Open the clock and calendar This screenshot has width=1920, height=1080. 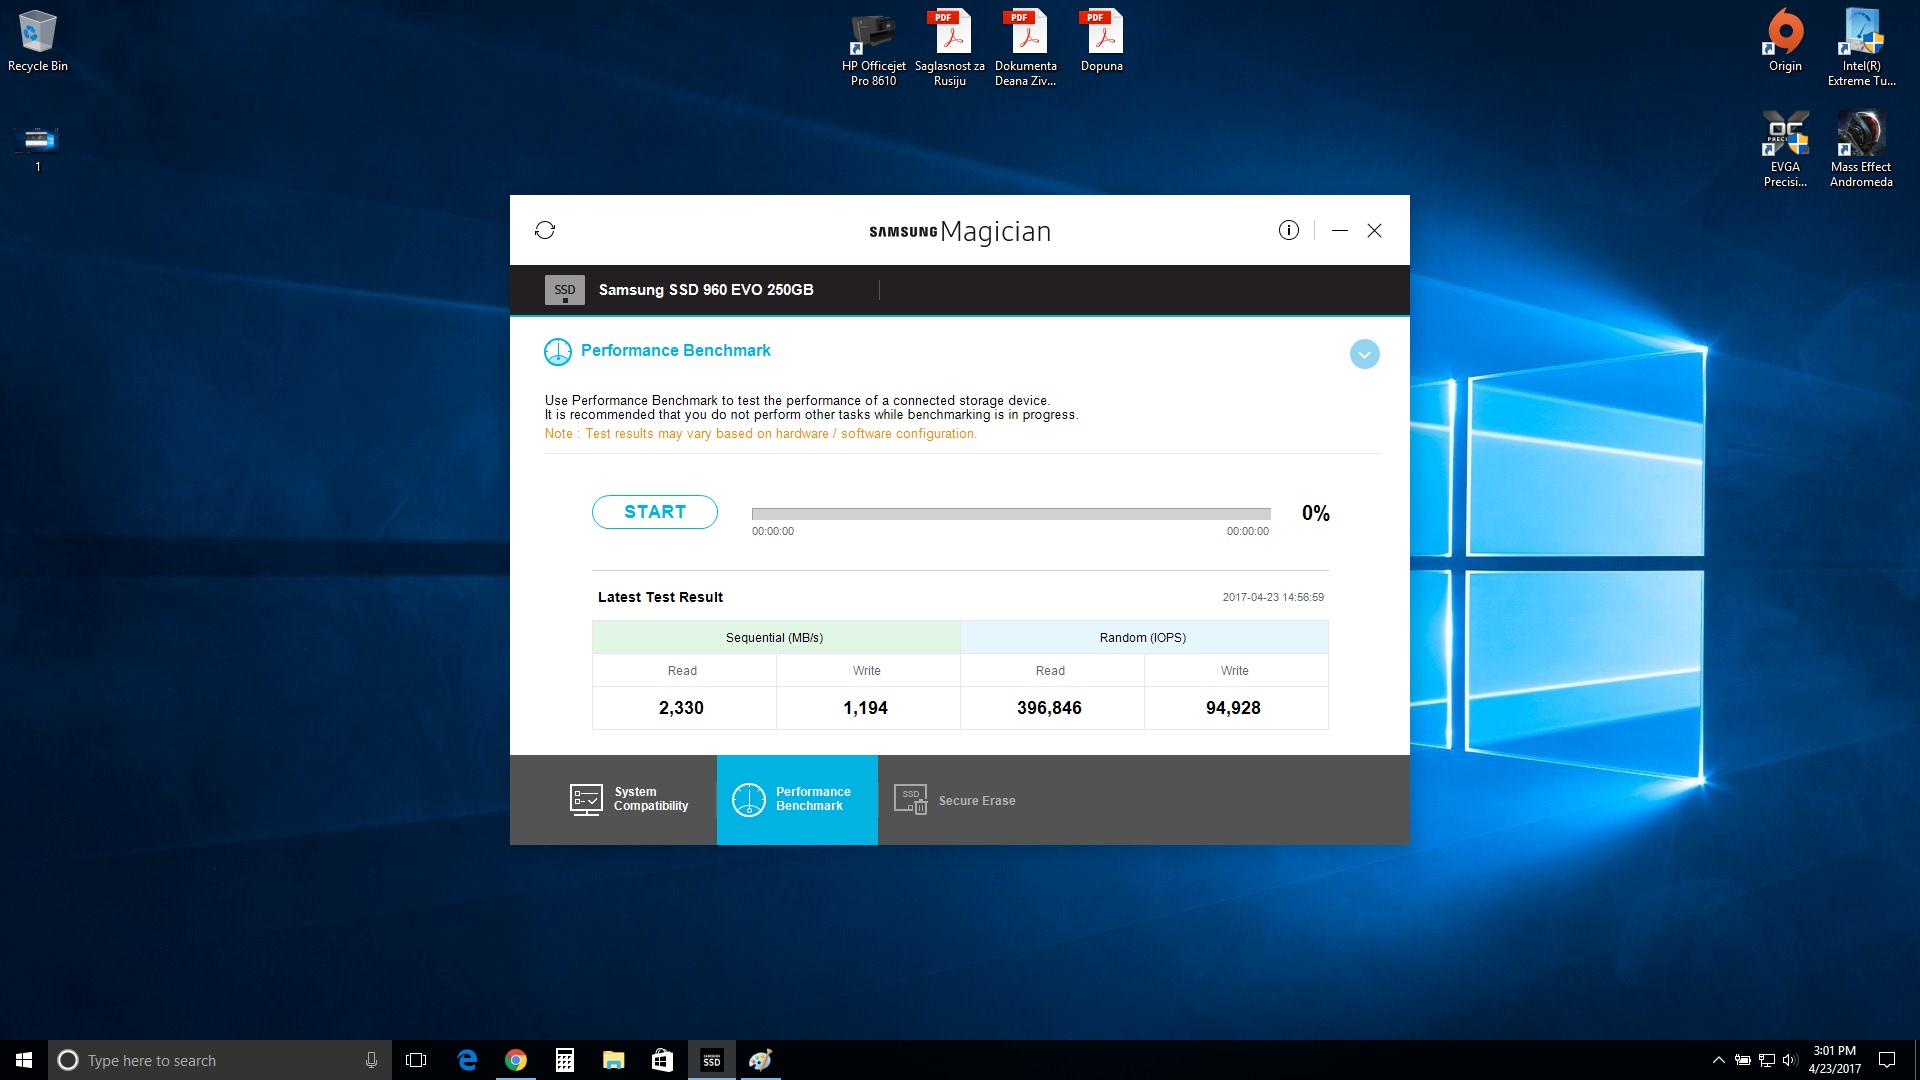(x=1834, y=1060)
